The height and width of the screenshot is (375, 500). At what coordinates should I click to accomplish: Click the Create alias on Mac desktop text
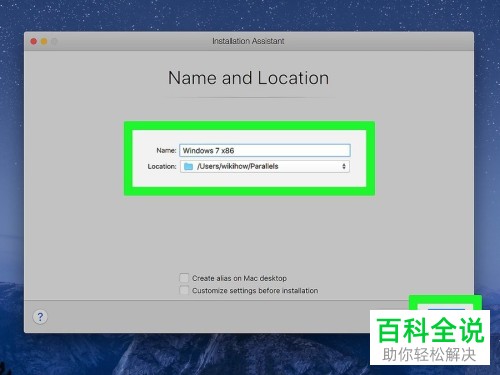point(239,278)
